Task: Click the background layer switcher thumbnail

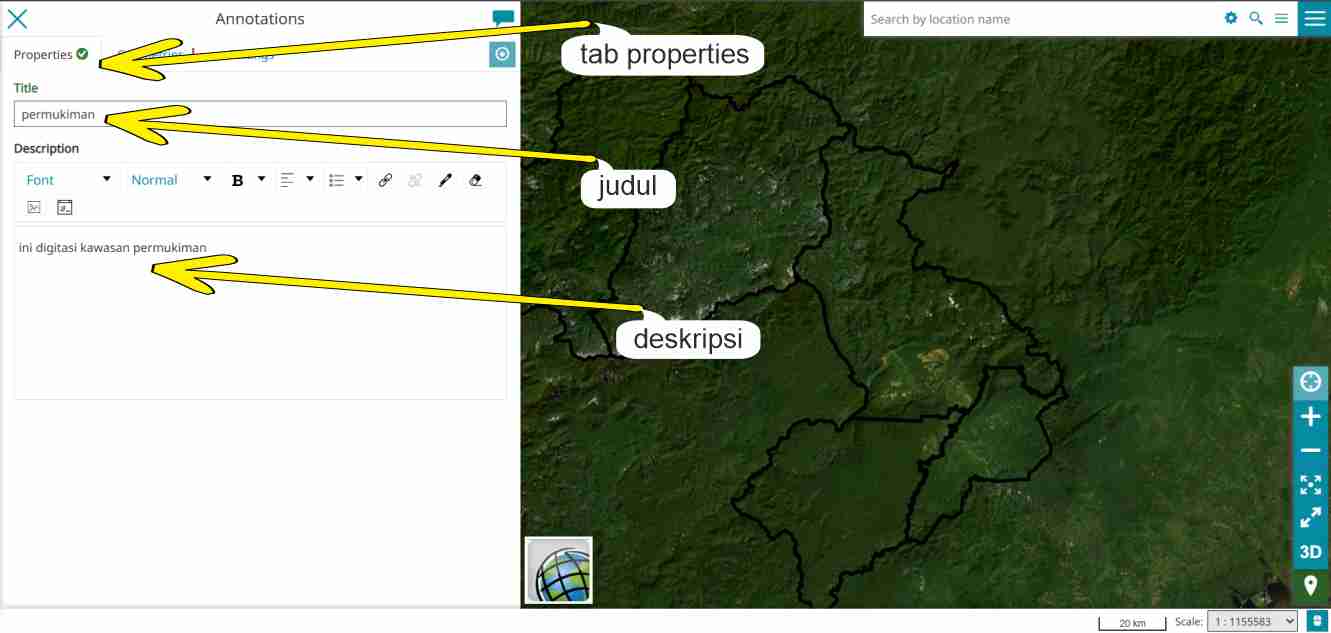Action: tap(559, 570)
